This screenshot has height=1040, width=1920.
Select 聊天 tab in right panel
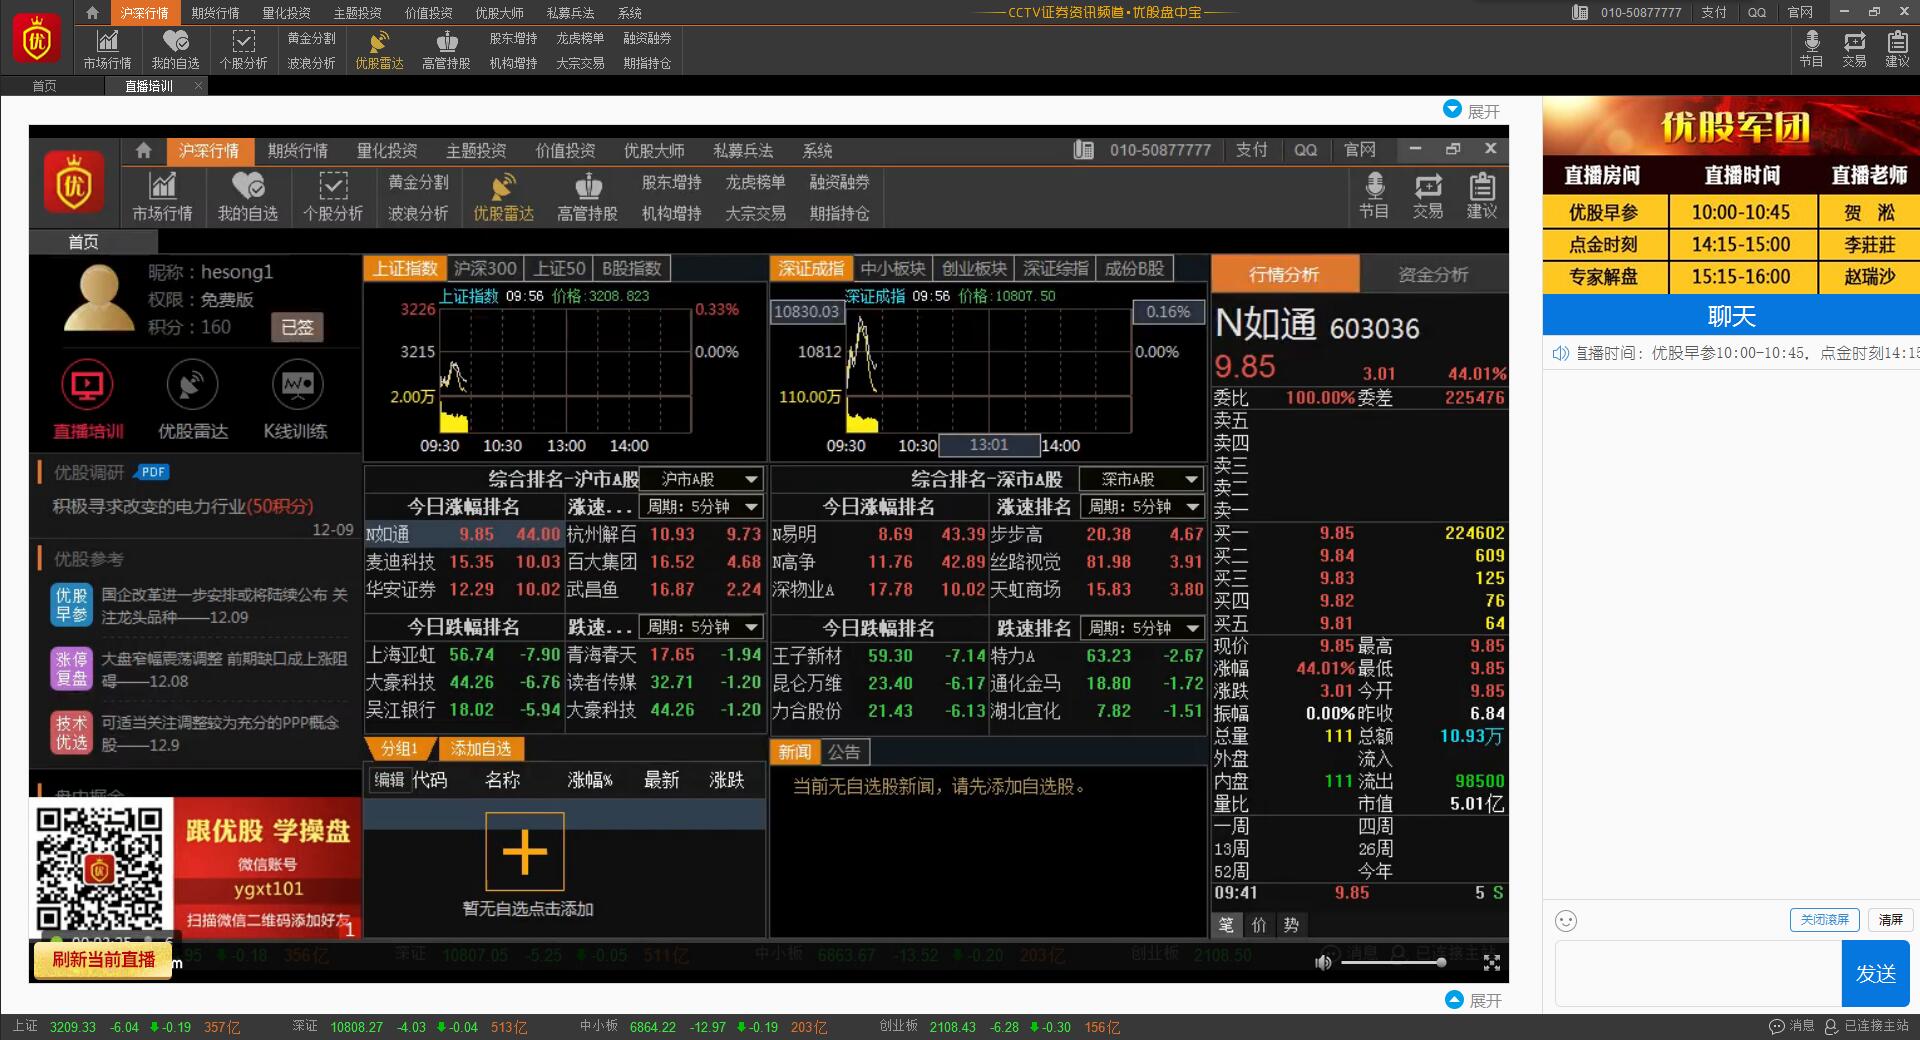[x=1731, y=316]
